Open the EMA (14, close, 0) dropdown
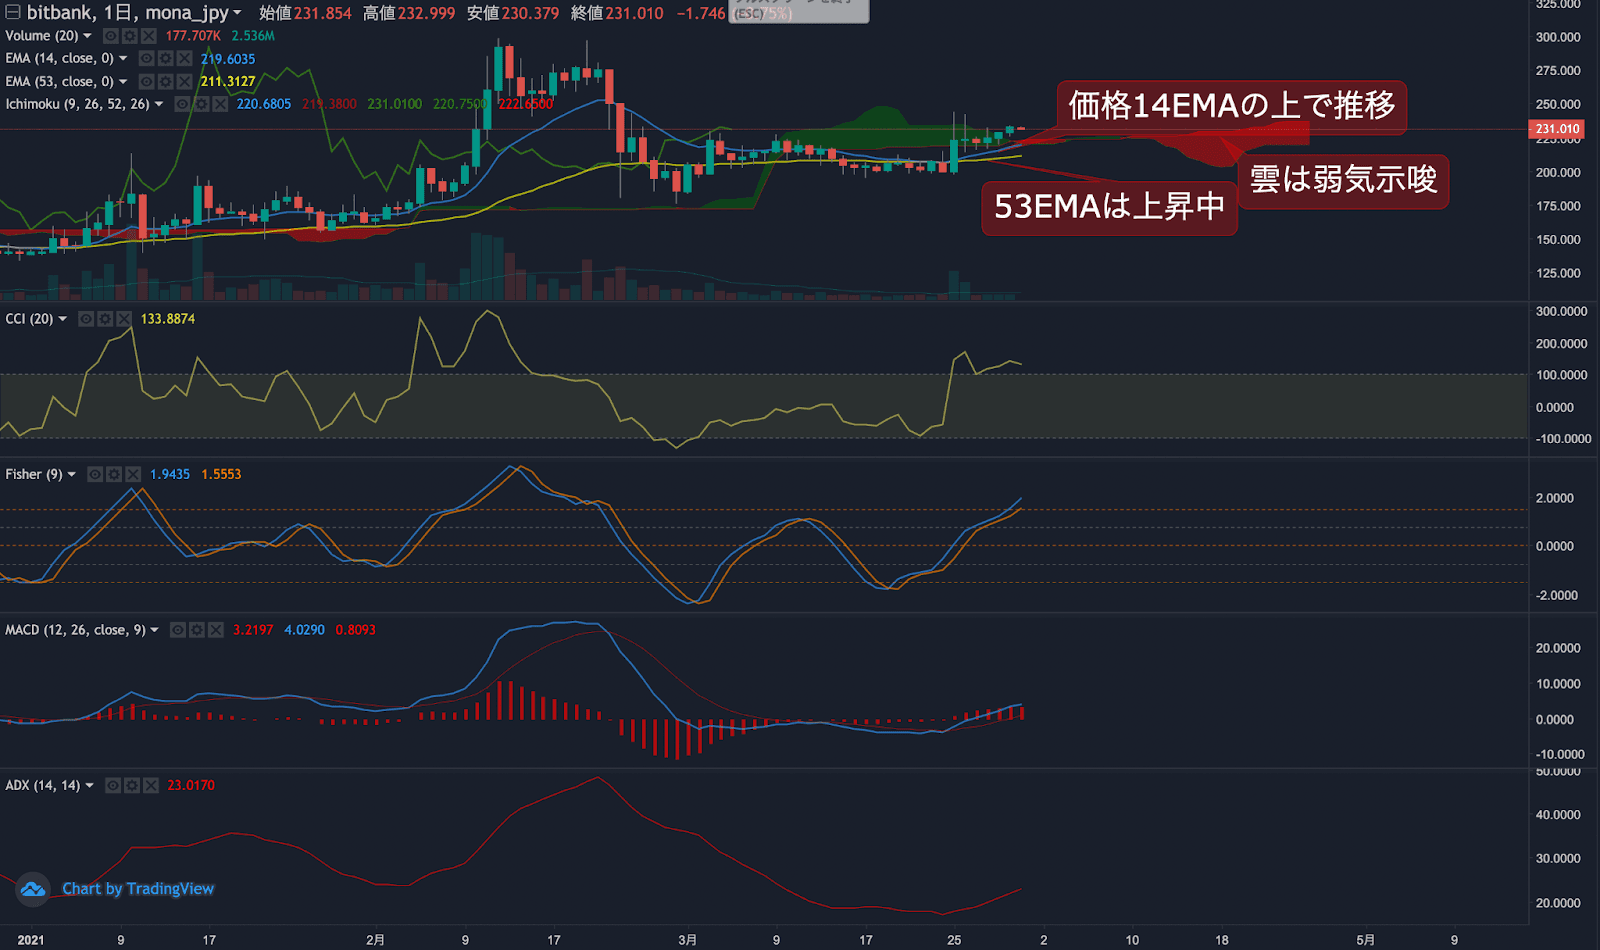The width and height of the screenshot is (1600, 950). [123, 59]
